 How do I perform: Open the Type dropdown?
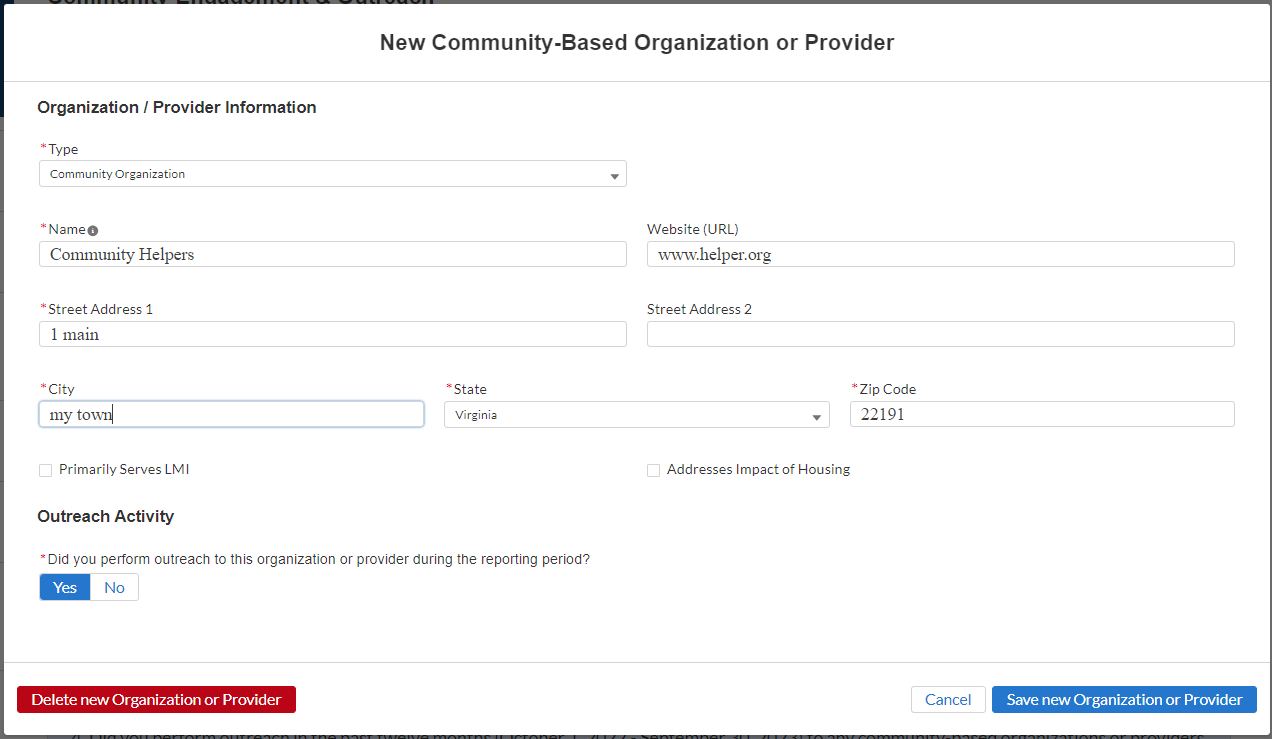click(332, 174)
